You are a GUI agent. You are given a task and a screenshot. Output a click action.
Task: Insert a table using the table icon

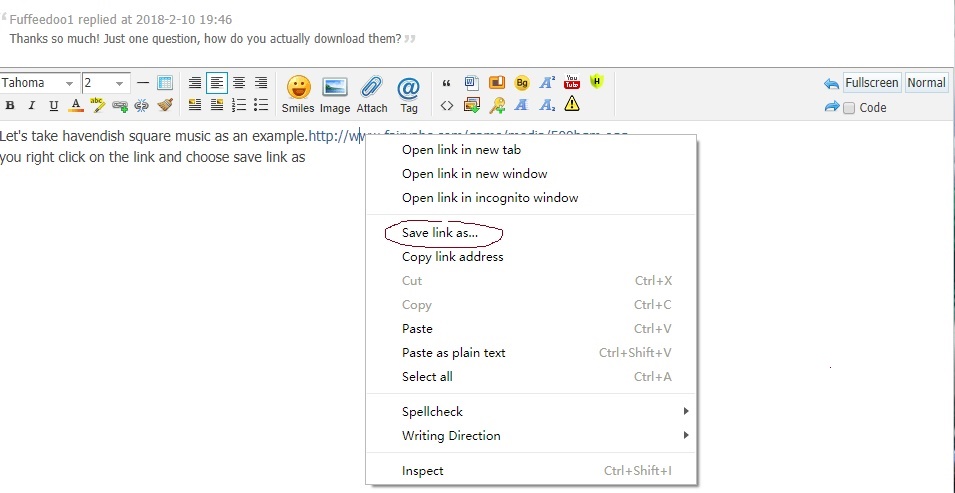tap(166, 83)
